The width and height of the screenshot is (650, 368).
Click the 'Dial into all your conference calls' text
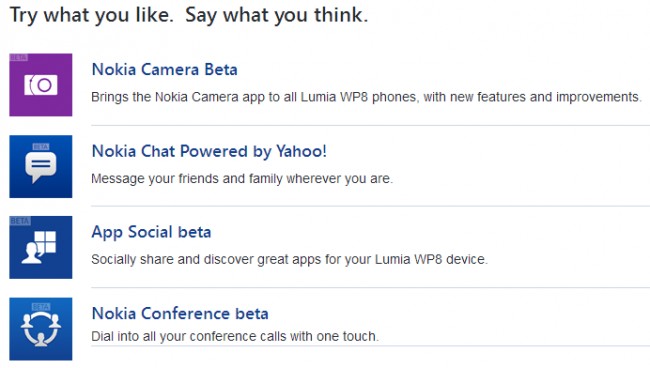(x=235, y=336)
